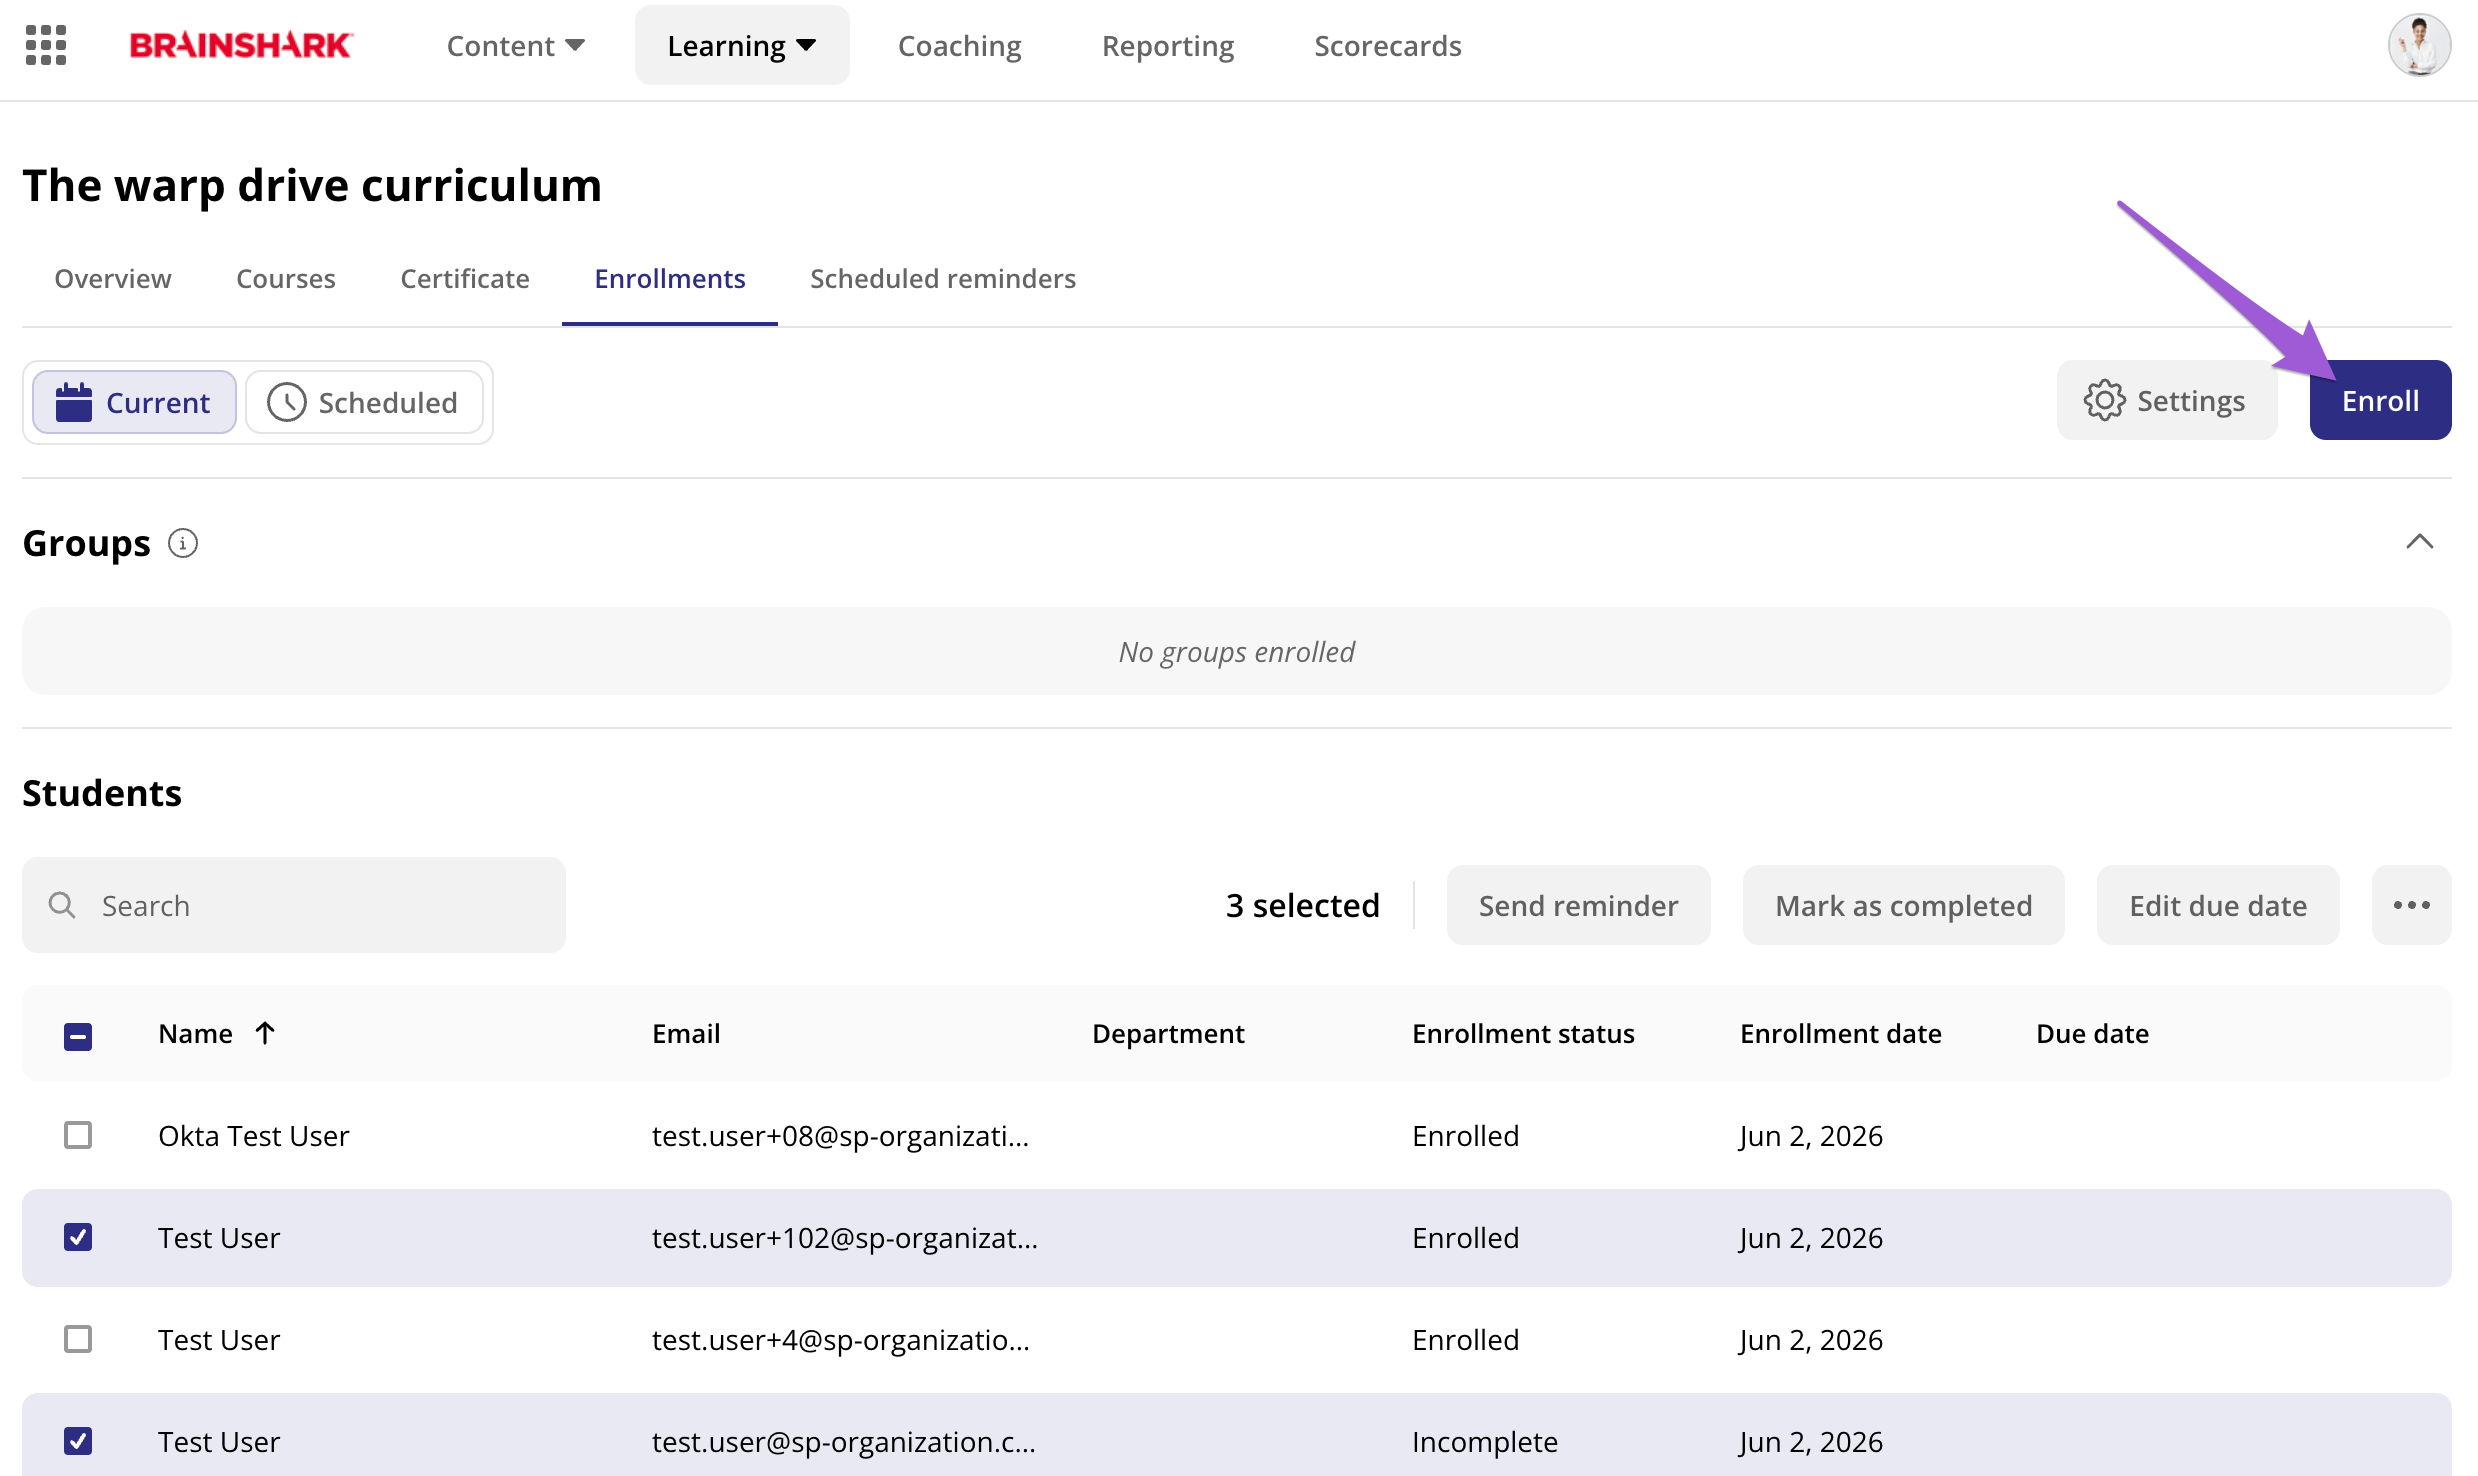Click the Name sort arrow
2478x1476 pixels.
pos(265,1033)
